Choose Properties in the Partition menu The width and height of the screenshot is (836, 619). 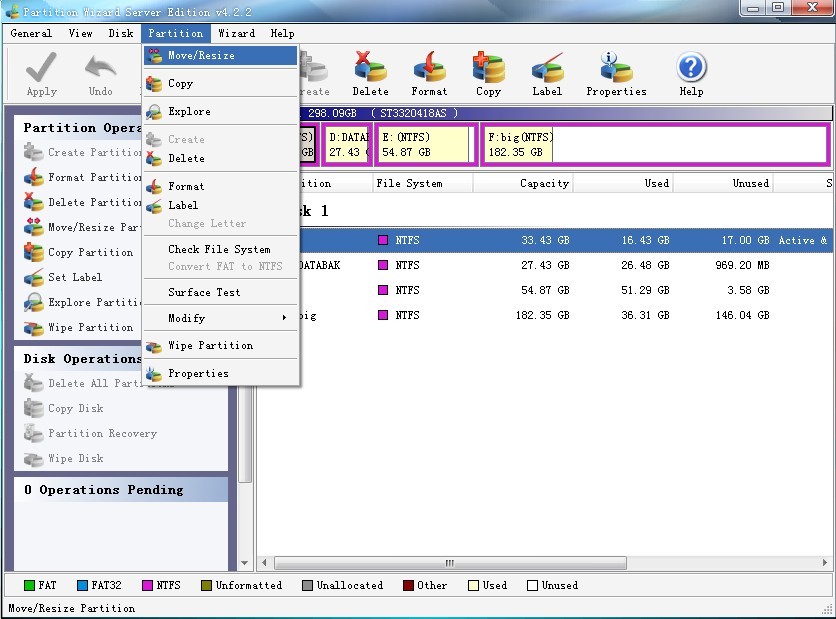click(220, 373)
